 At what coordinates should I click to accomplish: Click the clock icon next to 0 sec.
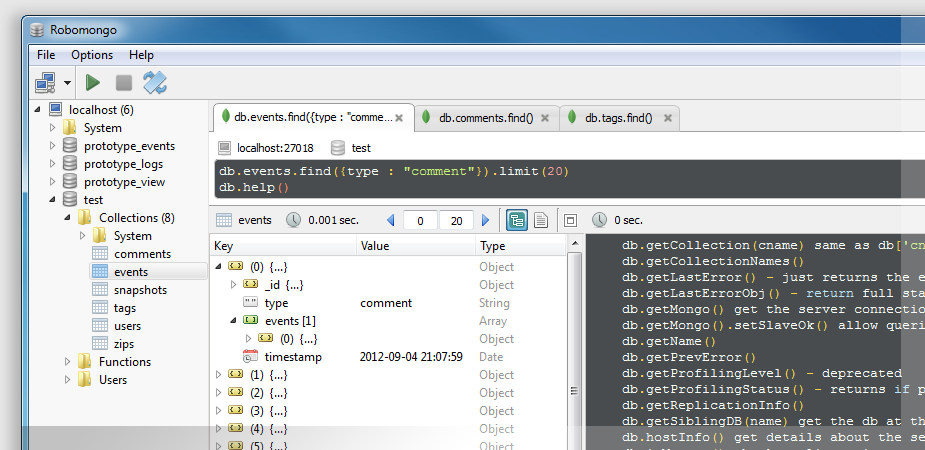599,221
